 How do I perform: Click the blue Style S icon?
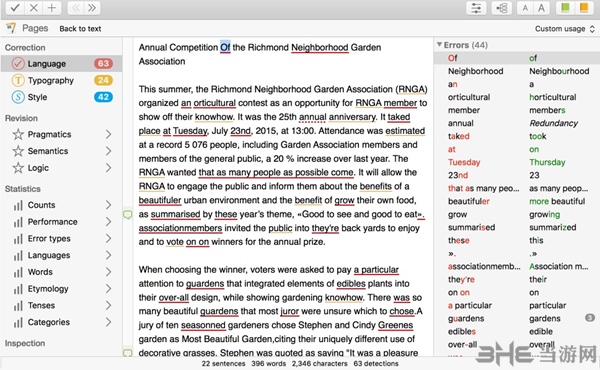pos(18,97)
